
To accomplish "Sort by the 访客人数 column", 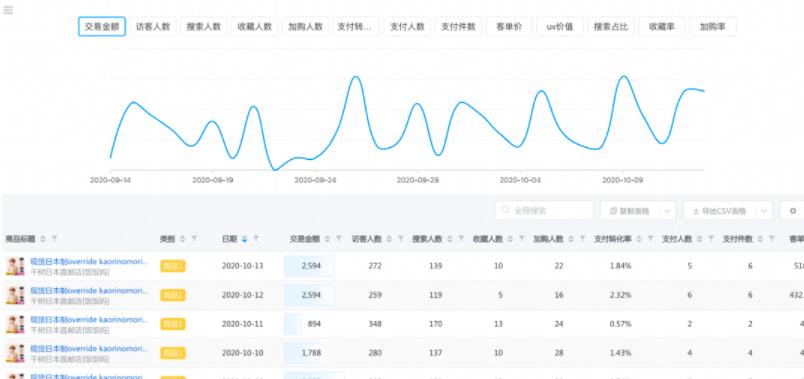I will 389,239.
